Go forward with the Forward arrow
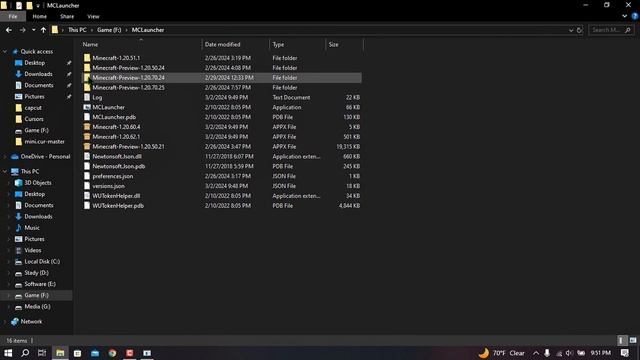The height and width of the screenshot is (360, 640). (x=22, y=30)
